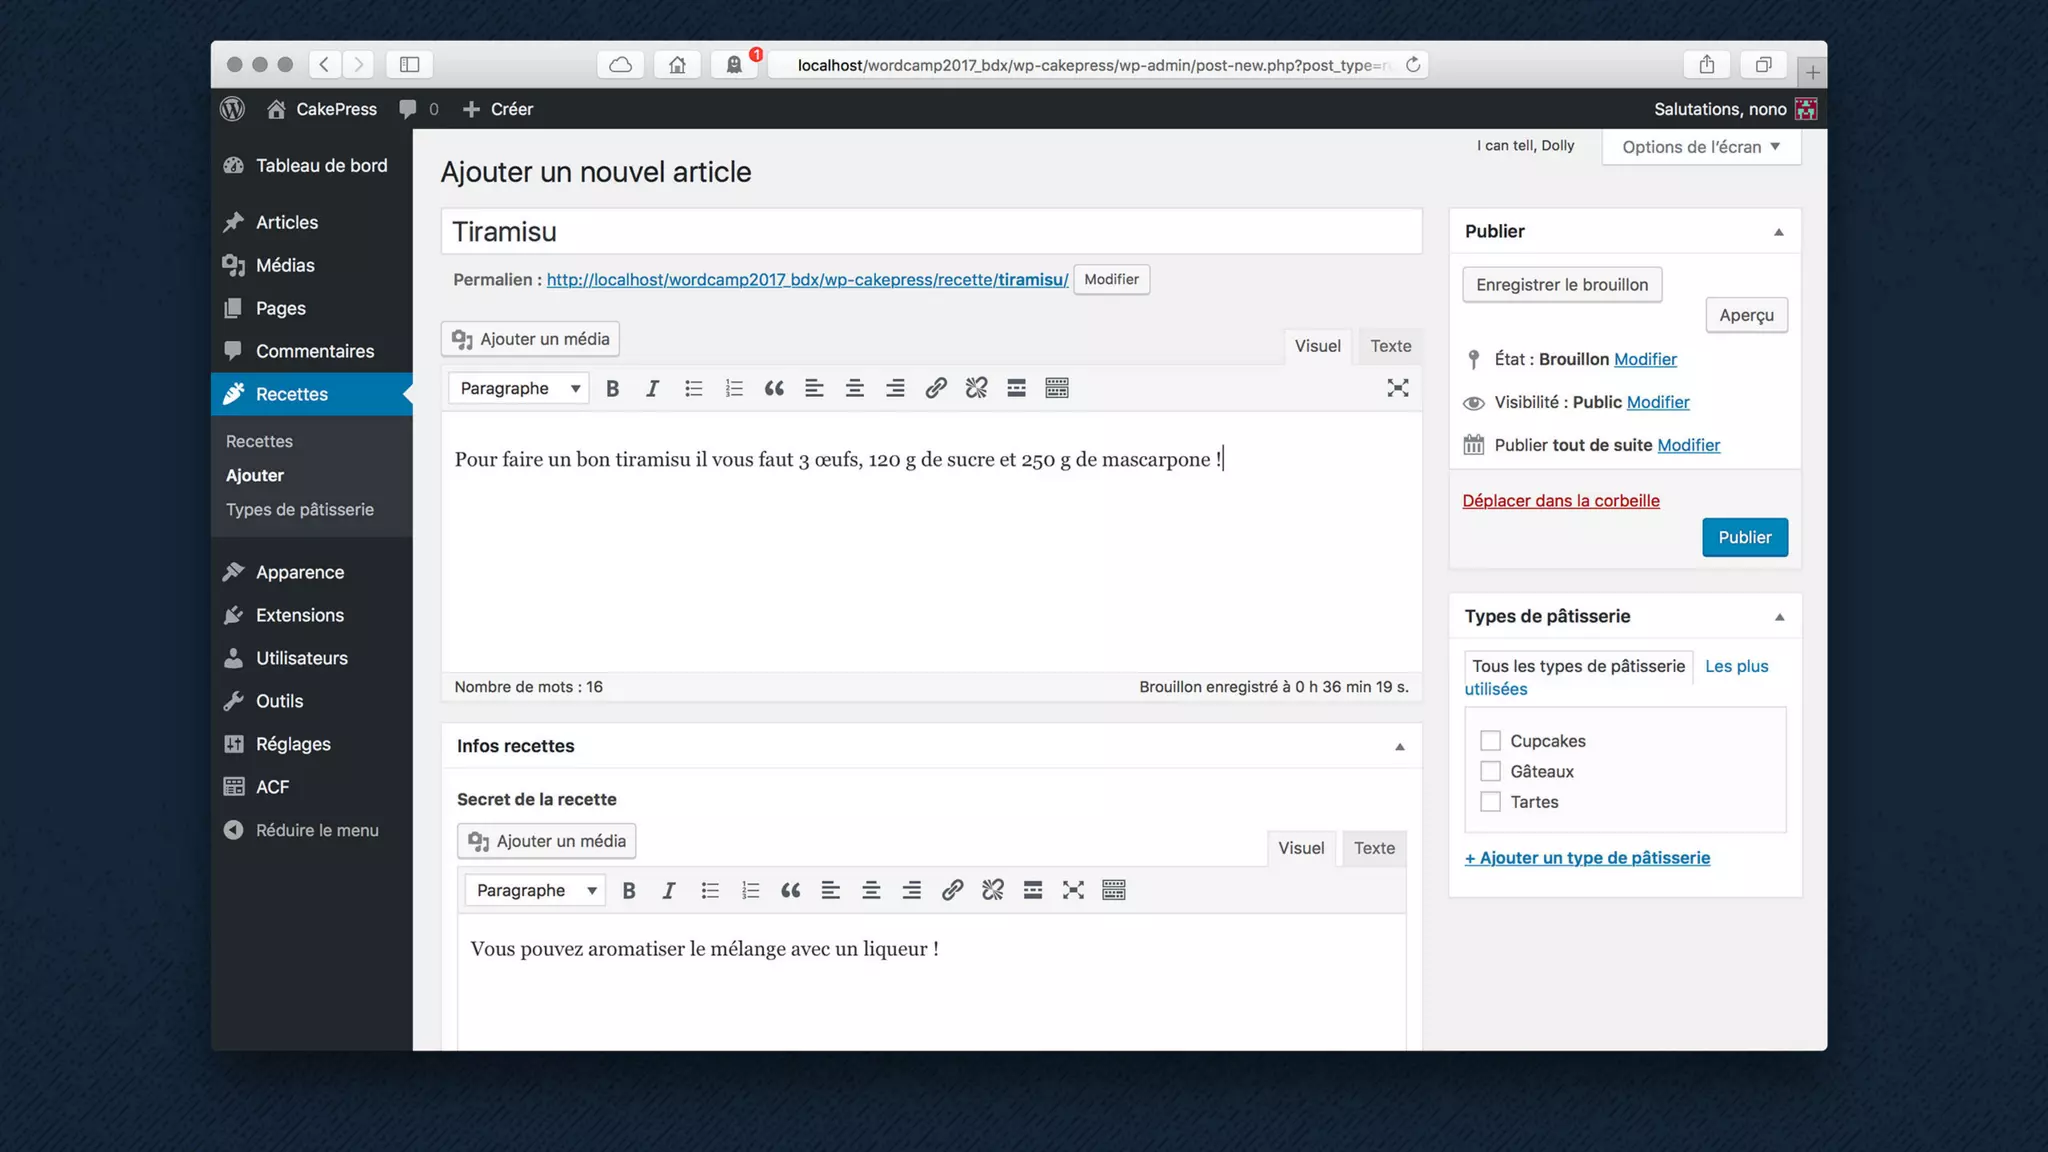
Task: Select the Tartes checkbox
Action: (x=1490, y=802)
